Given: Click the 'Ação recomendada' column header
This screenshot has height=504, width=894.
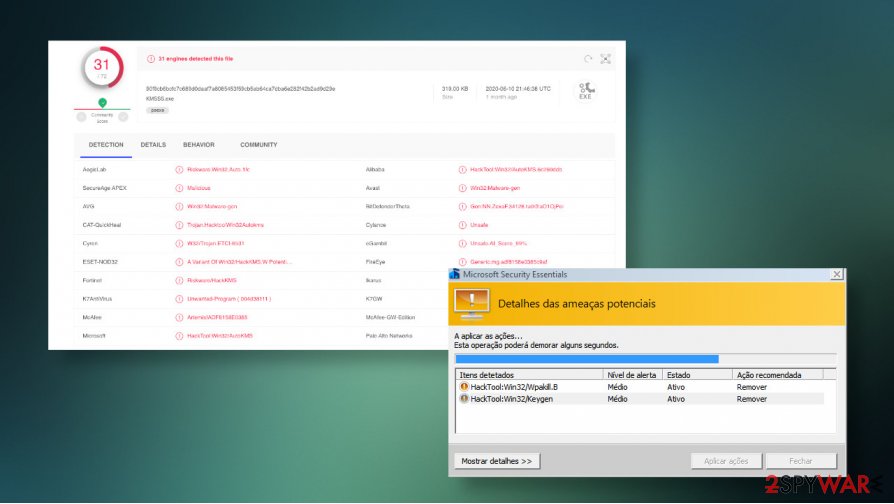Looking at the screenshot, I should (x=778, y=375).
